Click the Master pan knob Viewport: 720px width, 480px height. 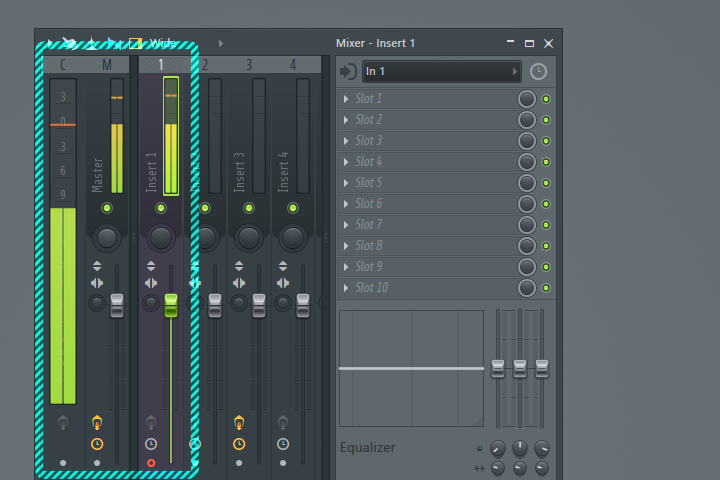pos(107,237)
